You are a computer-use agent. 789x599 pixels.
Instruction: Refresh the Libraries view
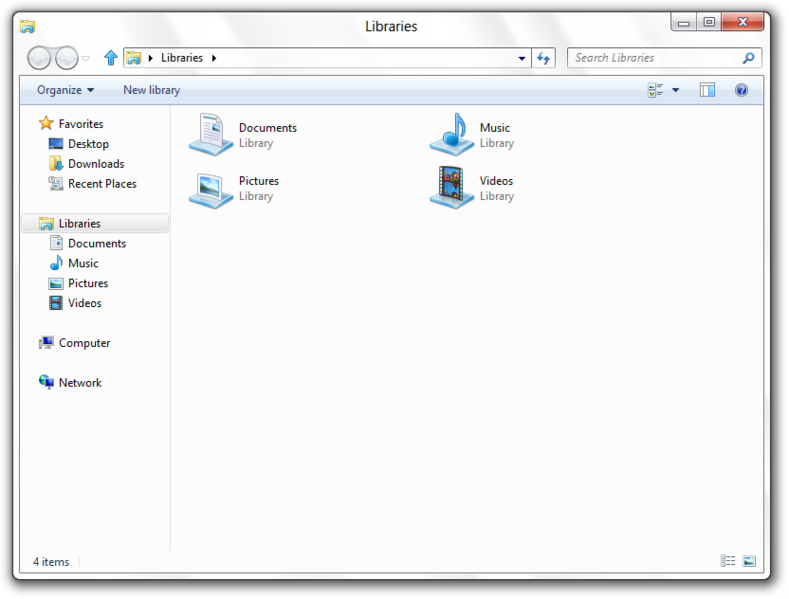click(x=543, y=58)
